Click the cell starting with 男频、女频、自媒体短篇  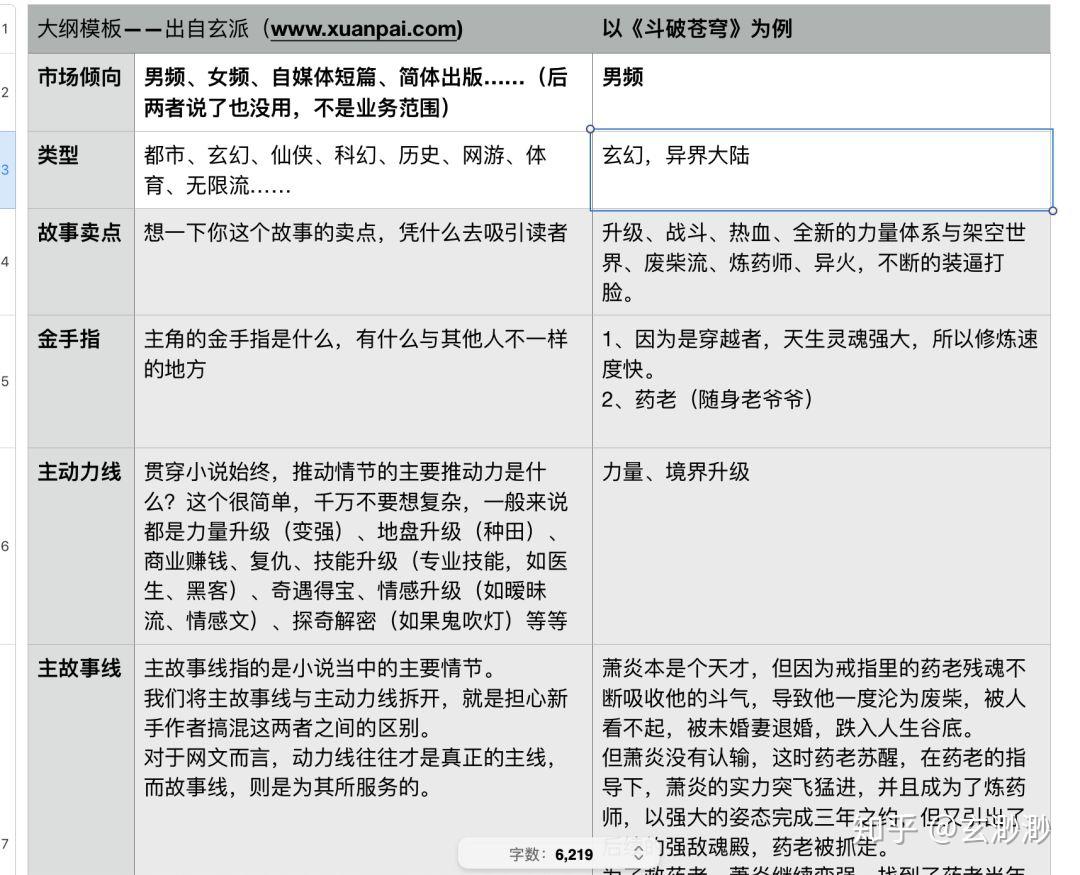click(x=363, y=92)
